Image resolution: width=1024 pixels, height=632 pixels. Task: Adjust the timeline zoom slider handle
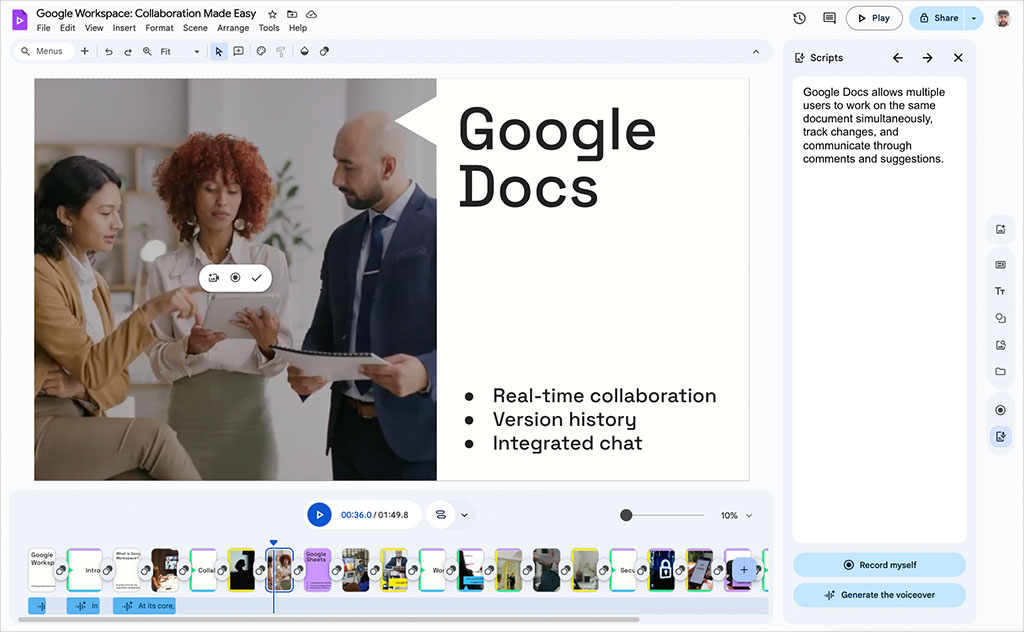pyautogui.click(x=626, y=515)
